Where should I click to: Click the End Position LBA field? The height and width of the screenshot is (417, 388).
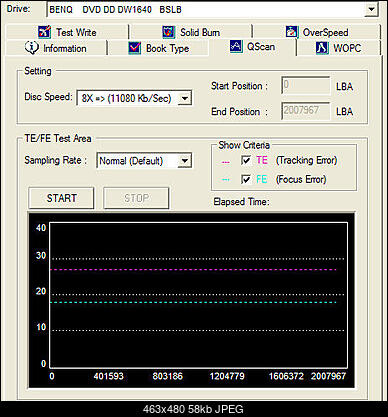(305, 111)
